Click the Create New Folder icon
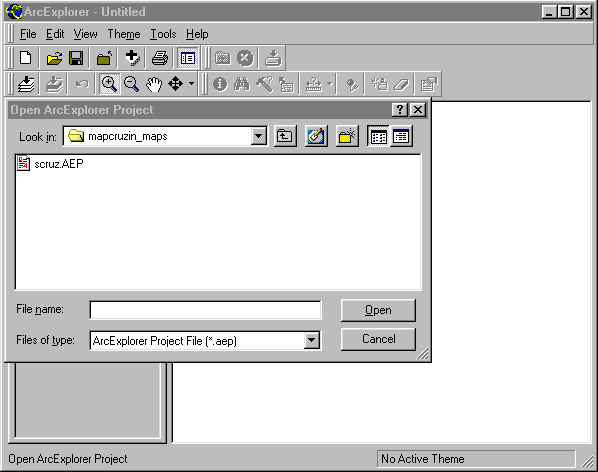 pos(347,136)
